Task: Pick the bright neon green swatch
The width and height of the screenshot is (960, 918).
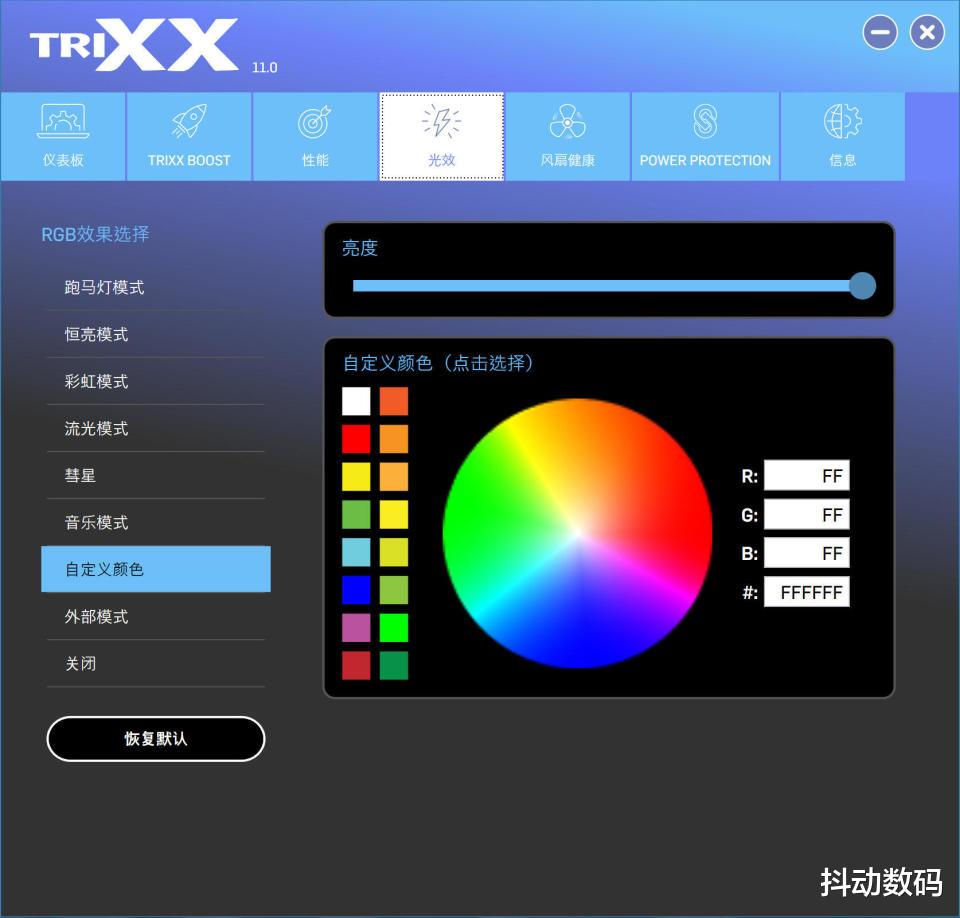Action: [394, 628]
